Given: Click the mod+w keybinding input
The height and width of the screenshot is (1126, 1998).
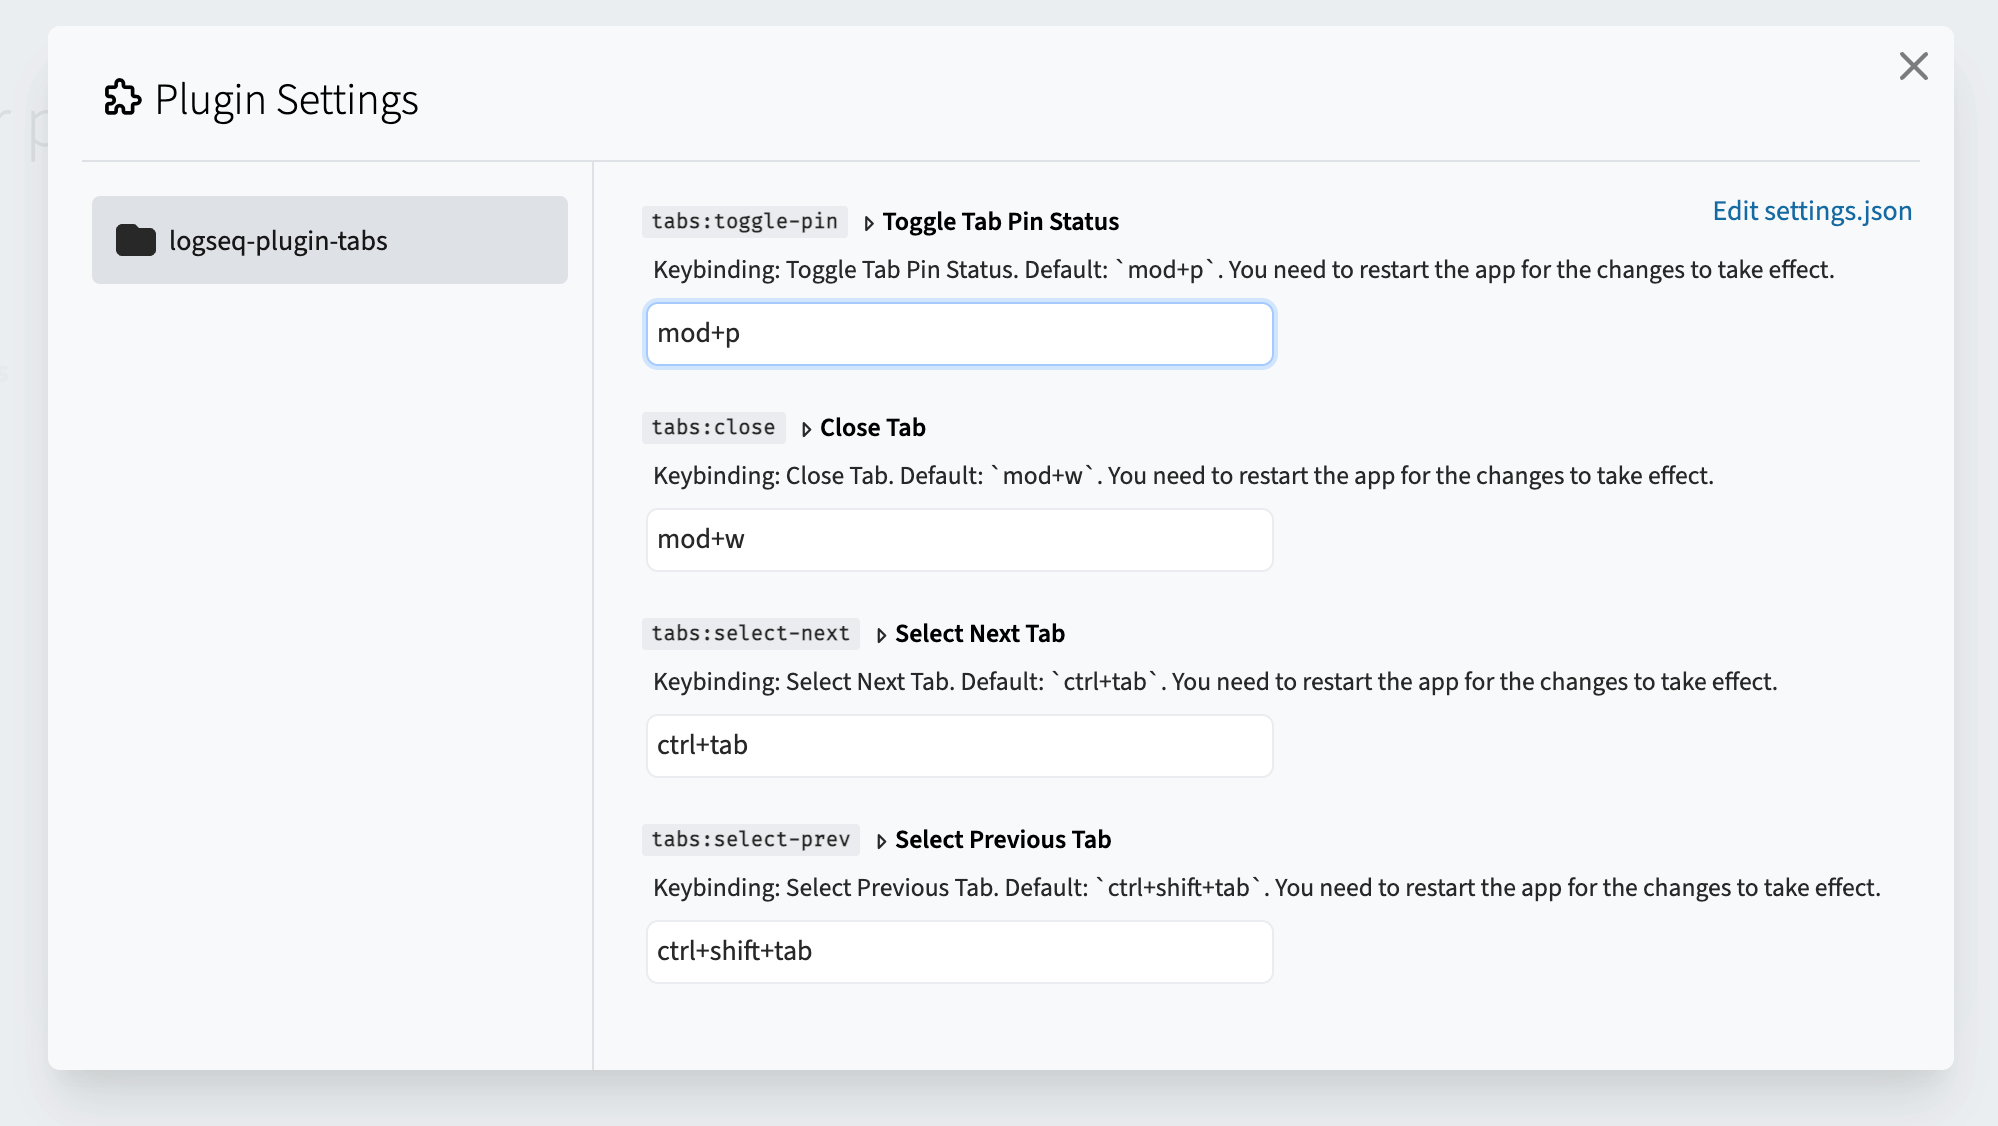Looking at the screenshot, I should coord(959,540).
